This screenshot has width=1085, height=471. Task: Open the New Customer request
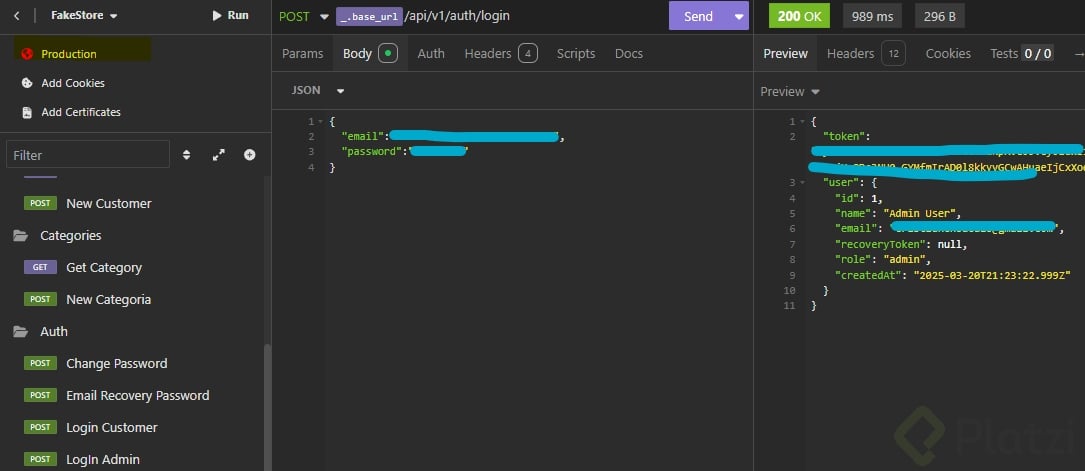(109, 203)
